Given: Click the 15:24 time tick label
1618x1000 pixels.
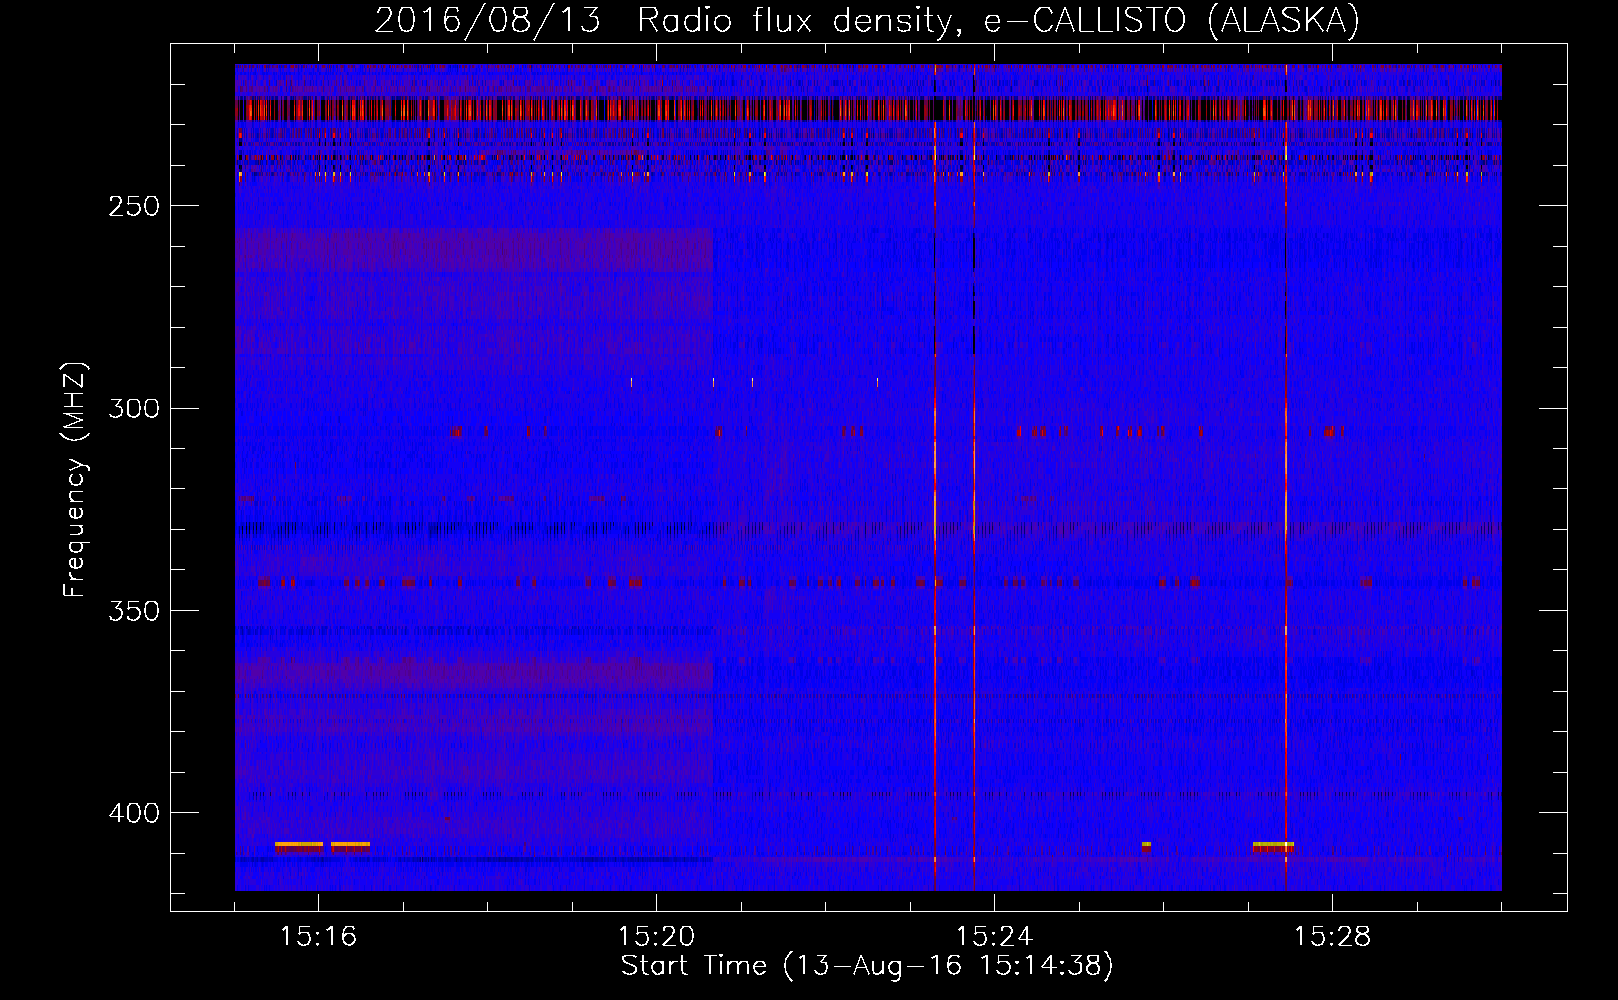Looking at the screenshot, I should 994,937.
